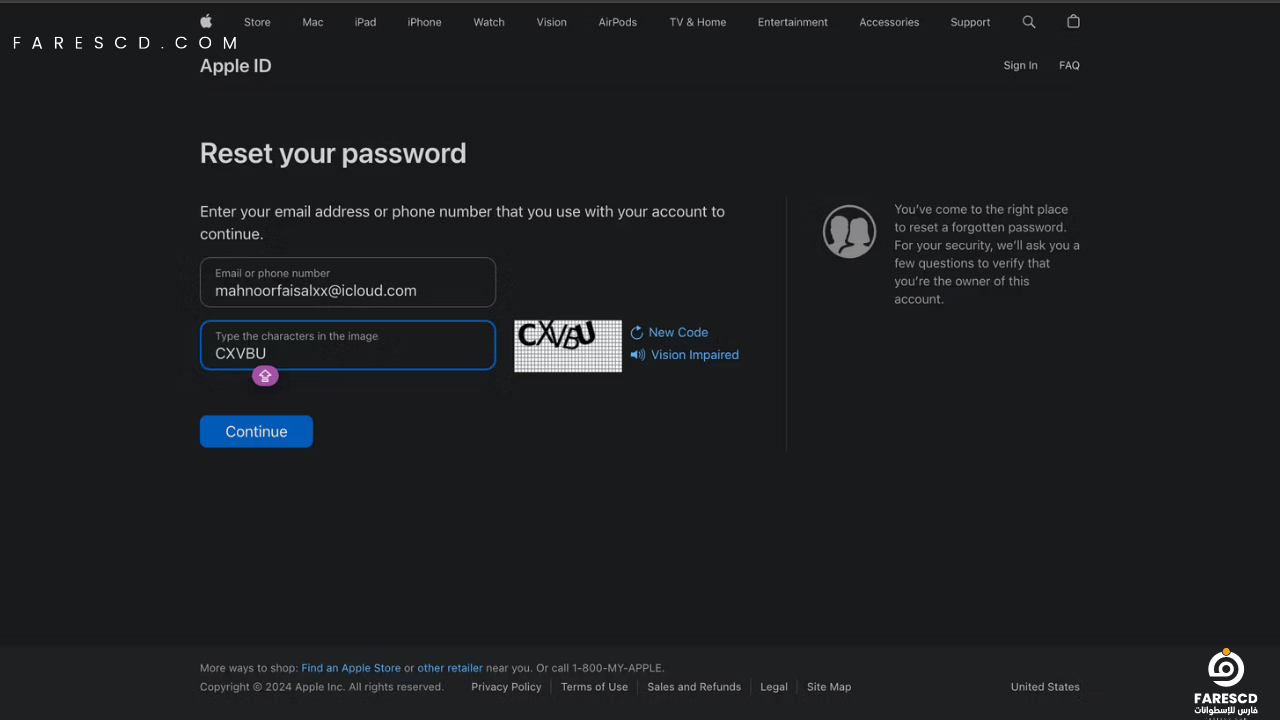Click the account owner silhouette icon

coord(849,231)
